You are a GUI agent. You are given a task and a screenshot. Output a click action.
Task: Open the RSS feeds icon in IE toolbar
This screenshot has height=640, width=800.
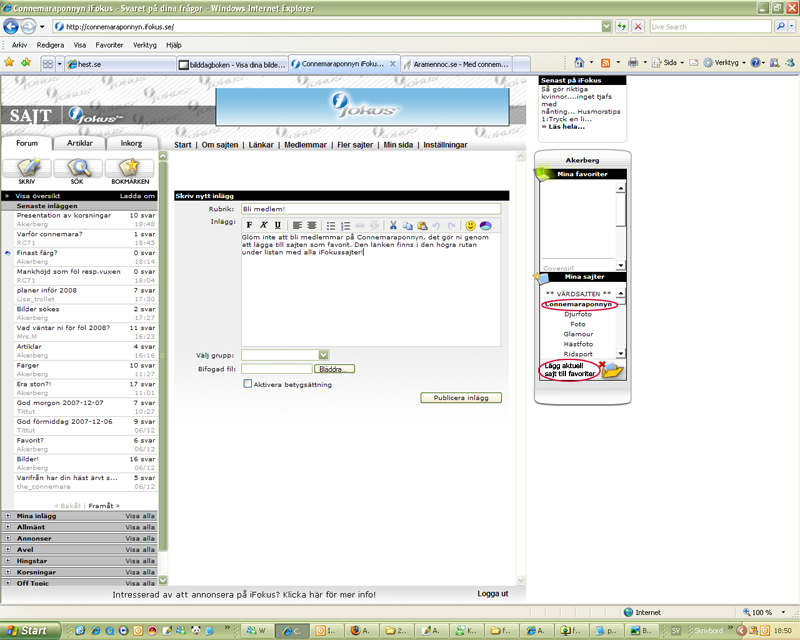click(x=606, y=63)
